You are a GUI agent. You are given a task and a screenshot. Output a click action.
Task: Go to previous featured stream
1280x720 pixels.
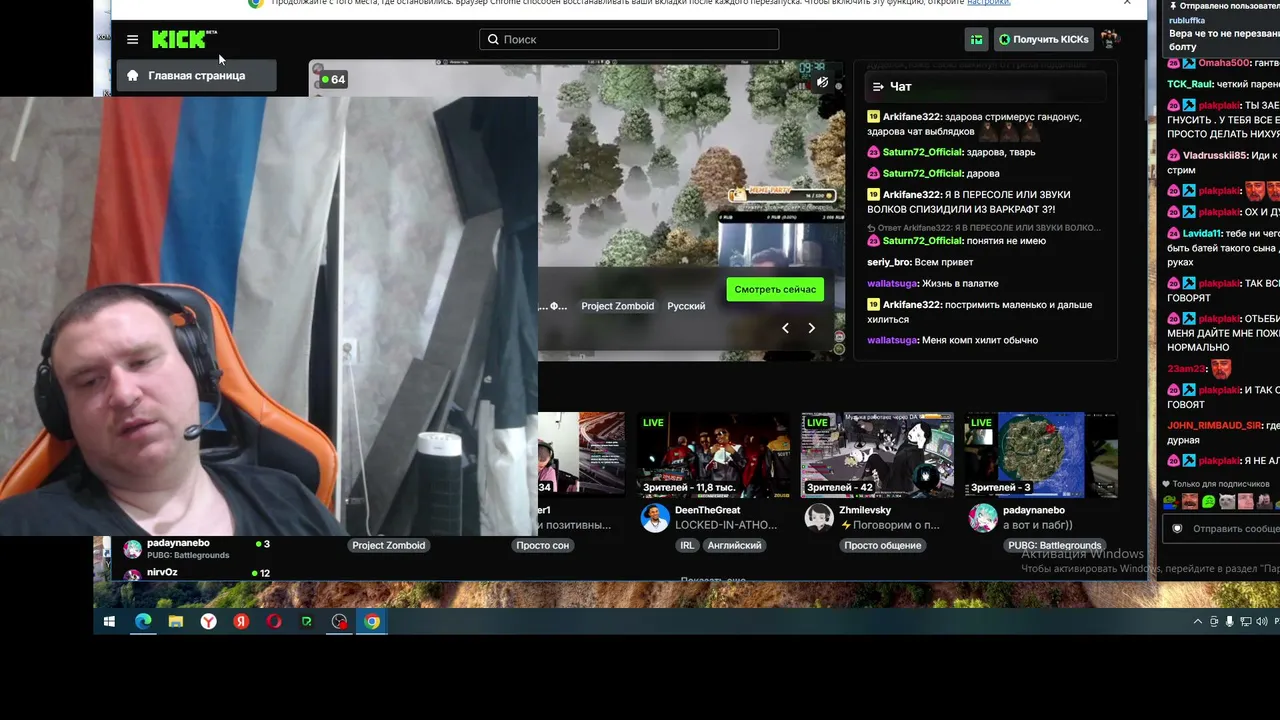(785, 328)
